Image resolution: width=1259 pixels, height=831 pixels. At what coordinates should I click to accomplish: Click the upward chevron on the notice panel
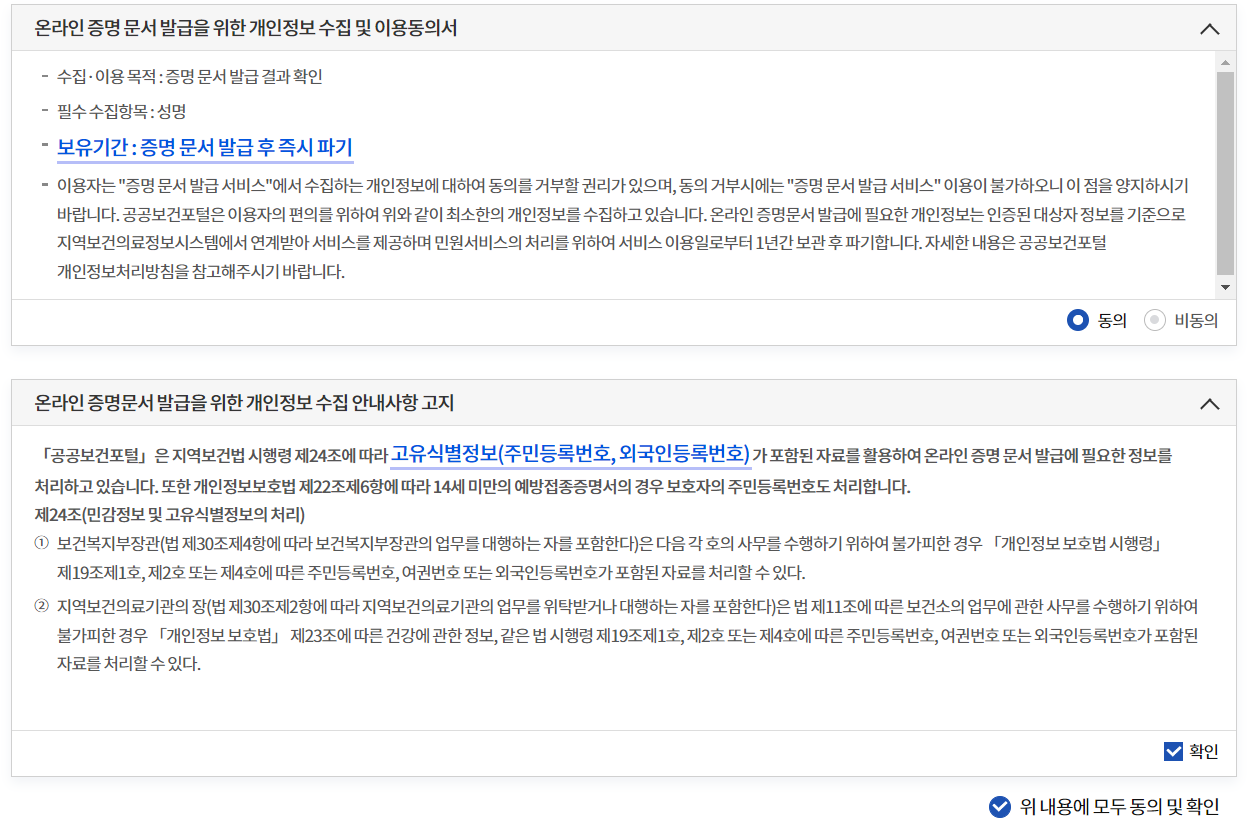[x=1210, y=405]
